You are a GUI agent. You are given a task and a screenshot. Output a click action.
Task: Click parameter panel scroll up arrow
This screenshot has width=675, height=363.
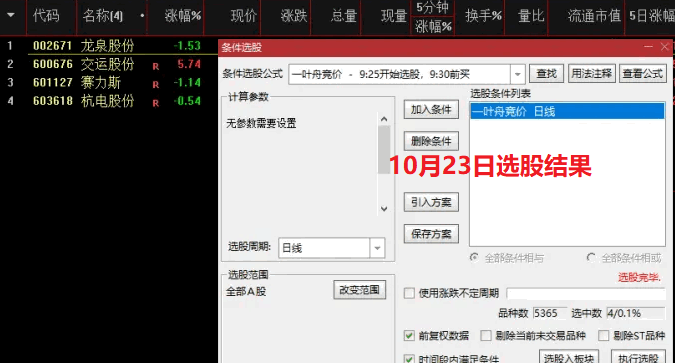click(x=384, y=119)
